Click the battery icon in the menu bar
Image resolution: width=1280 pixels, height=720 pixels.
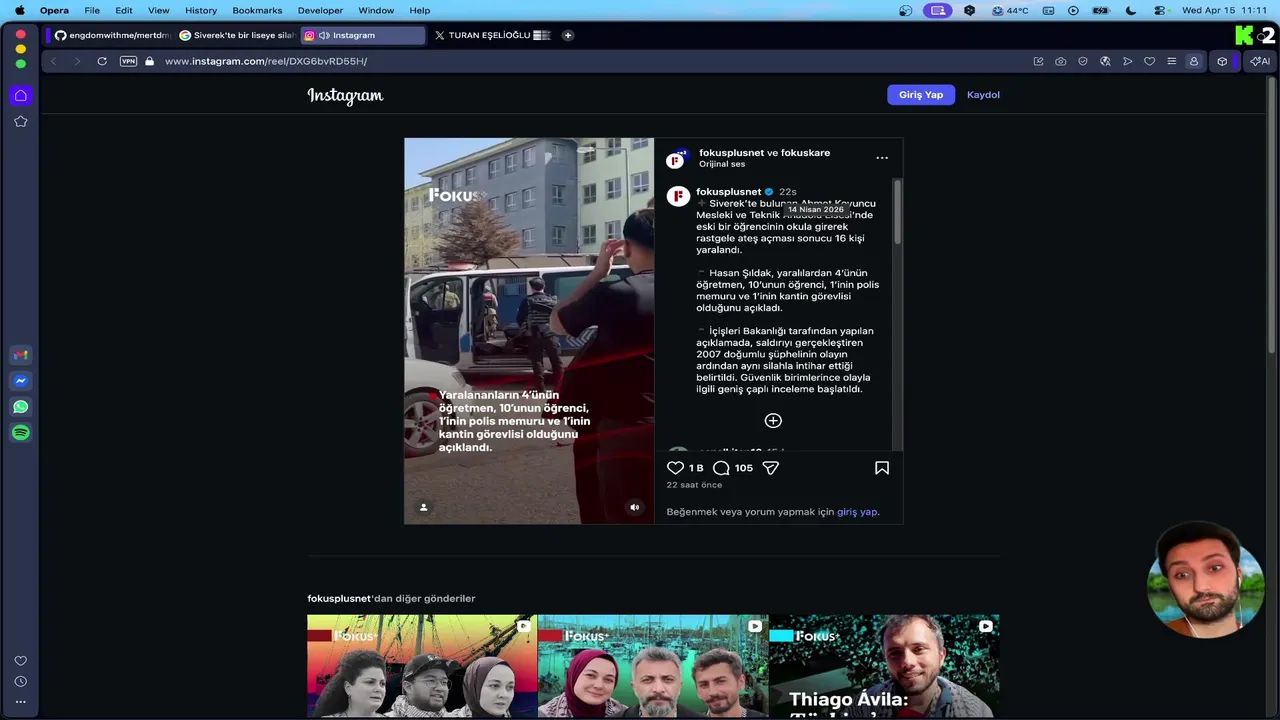coord(1101,10)
